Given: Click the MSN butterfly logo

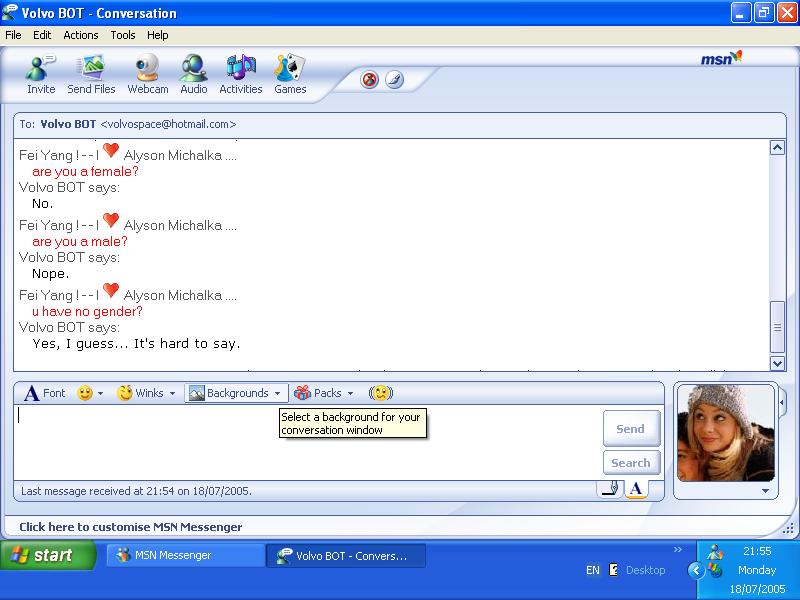Looking at the screenshot, I should [721, 58].
